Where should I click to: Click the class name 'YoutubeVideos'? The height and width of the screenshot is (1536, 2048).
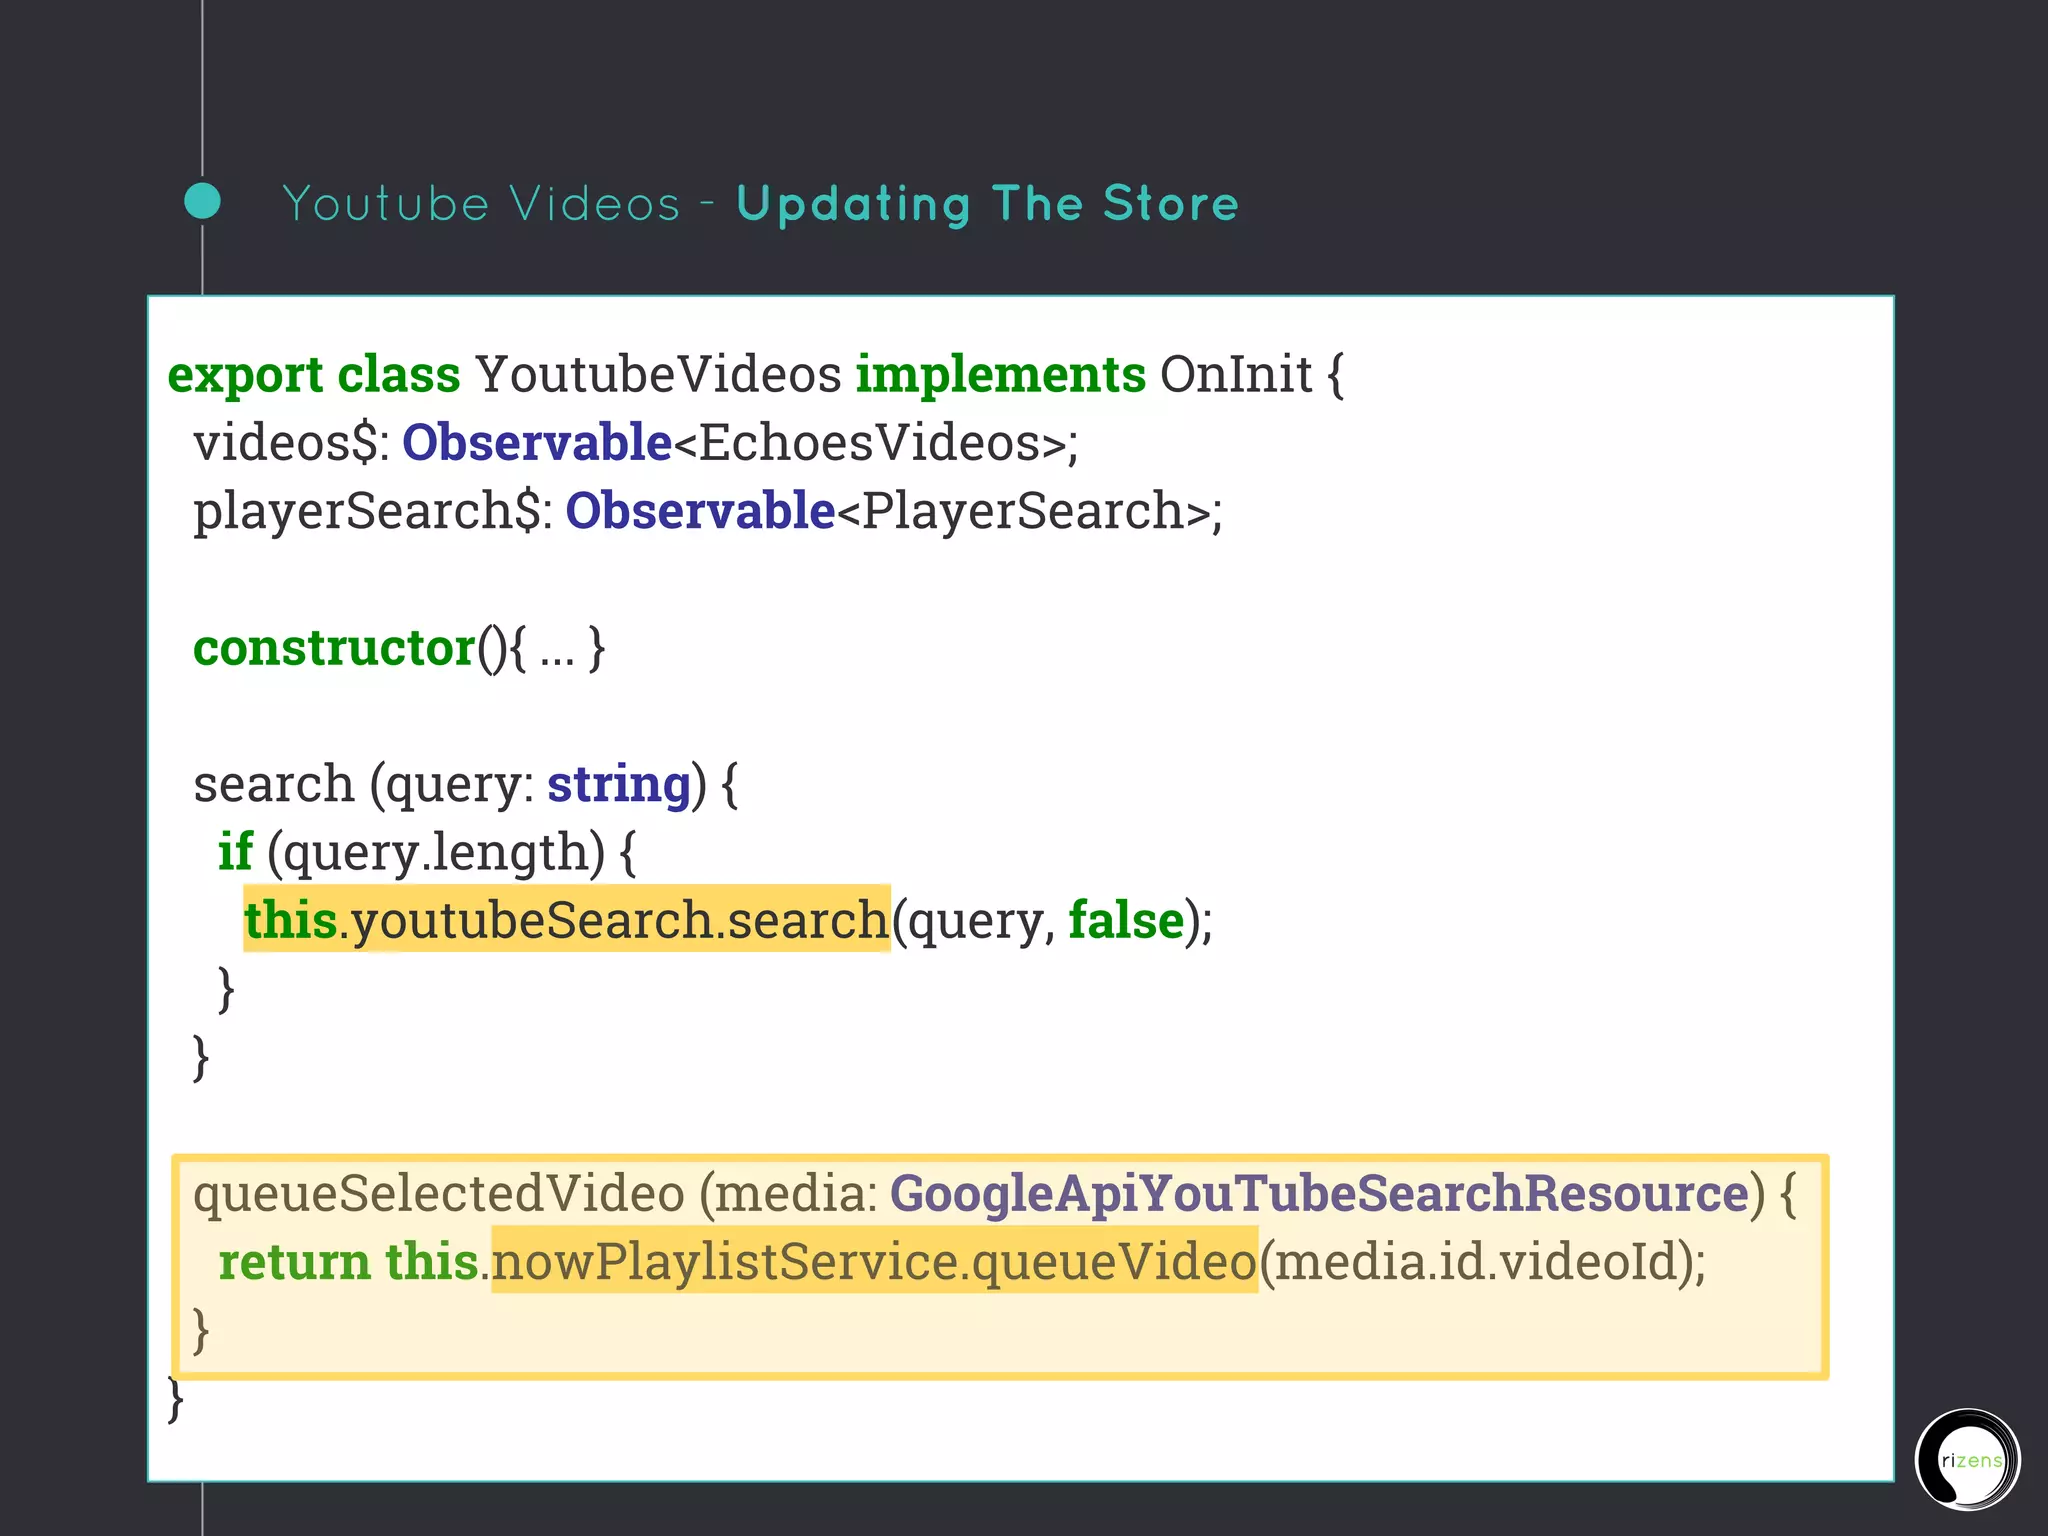(x=658, y=375)
